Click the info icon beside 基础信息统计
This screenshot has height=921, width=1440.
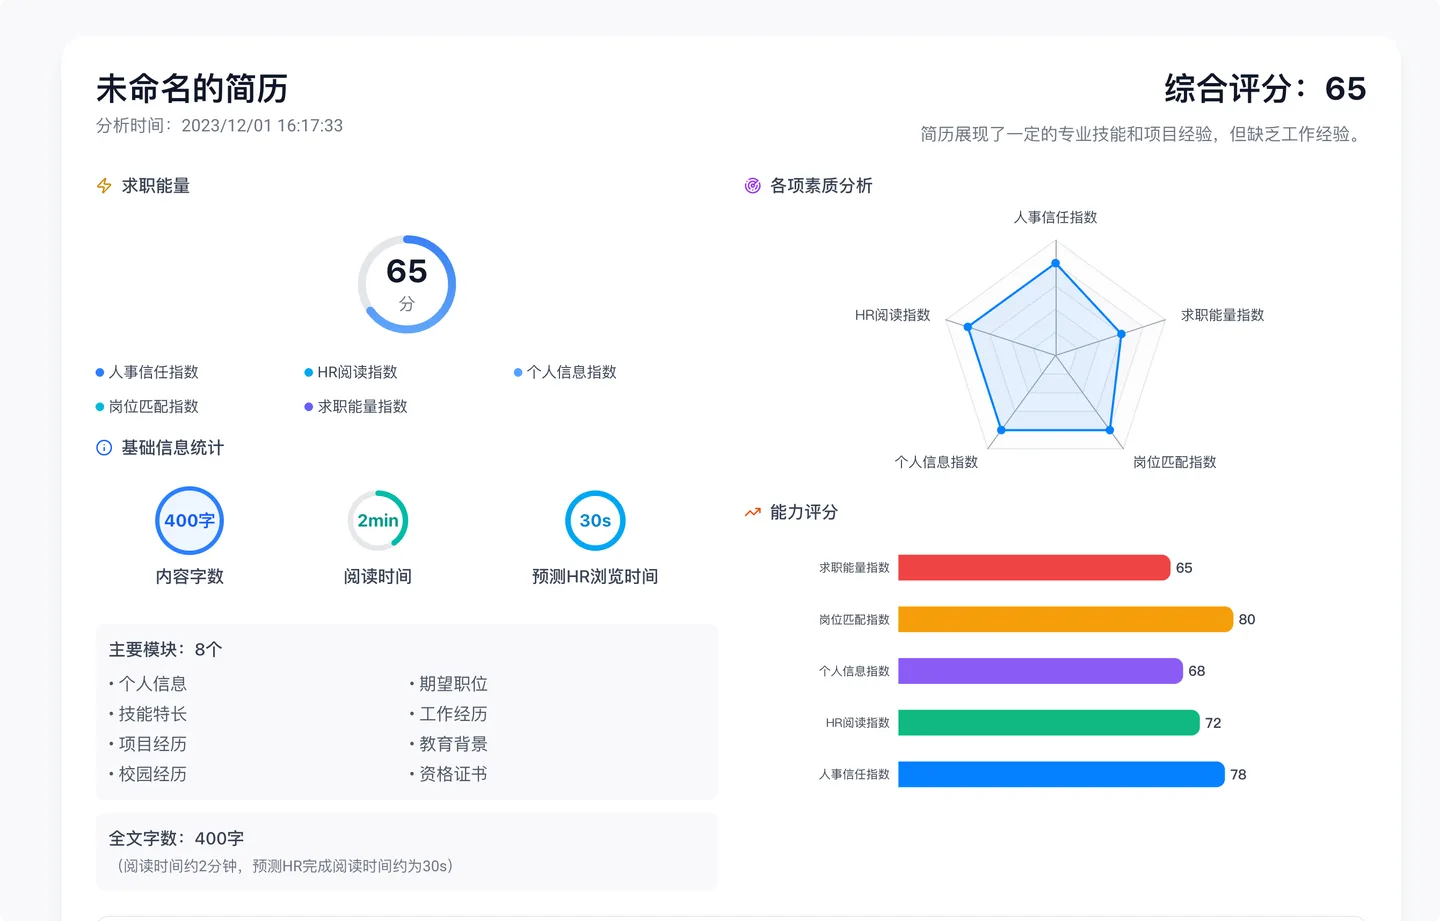click(x=104, y=448)
